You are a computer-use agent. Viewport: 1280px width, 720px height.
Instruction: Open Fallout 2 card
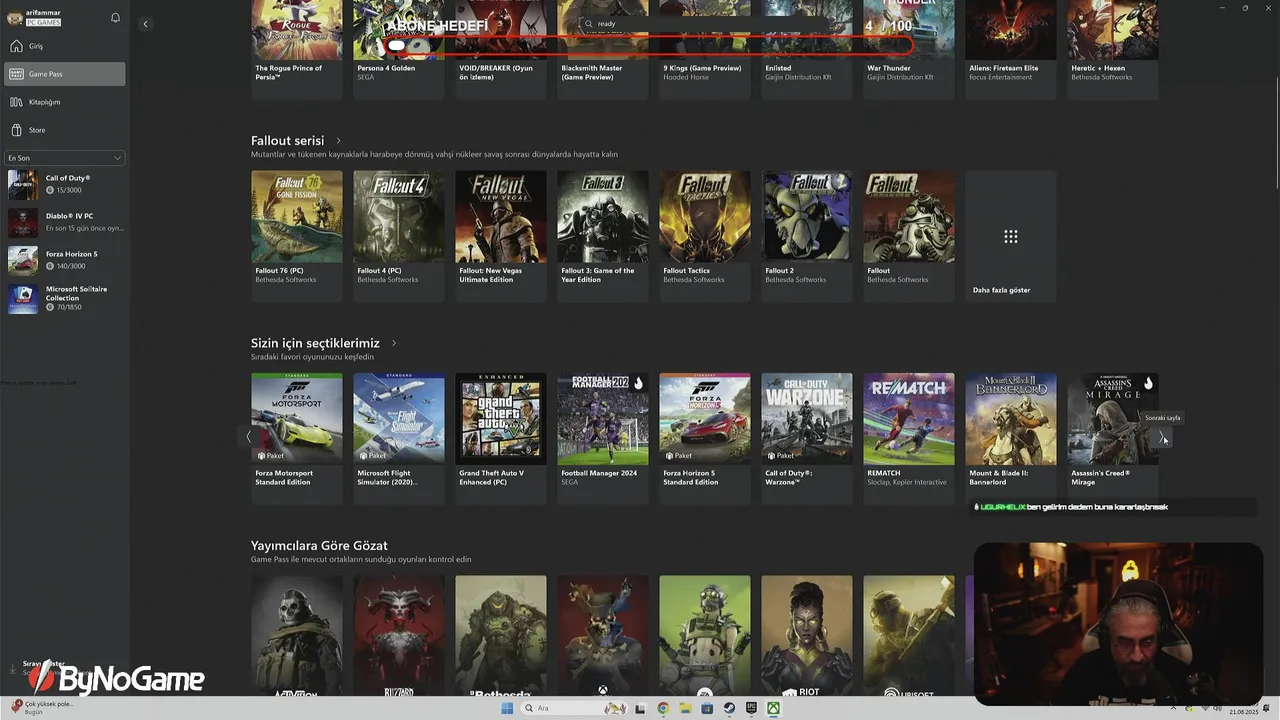(806, 235)
